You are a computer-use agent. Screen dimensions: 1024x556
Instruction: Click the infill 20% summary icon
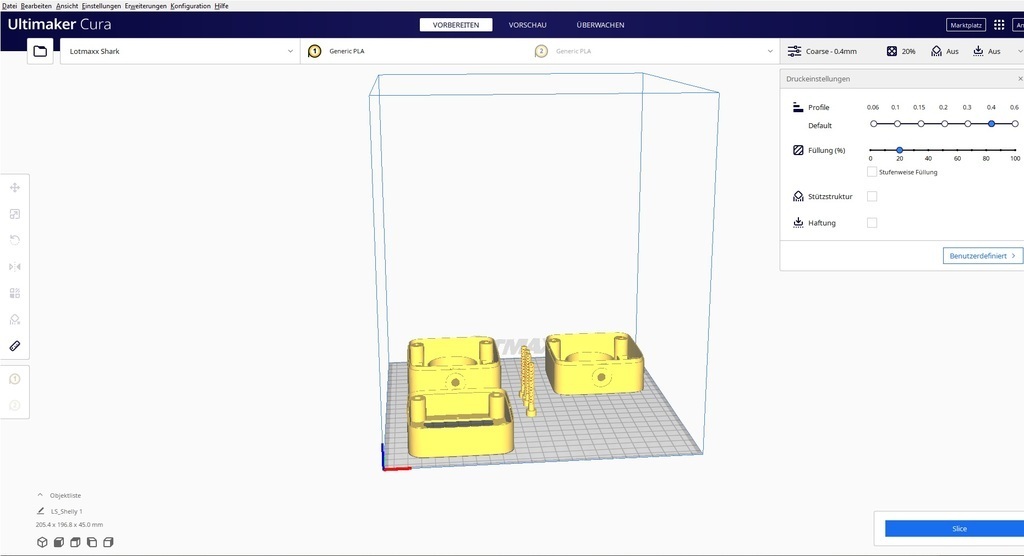891,51
